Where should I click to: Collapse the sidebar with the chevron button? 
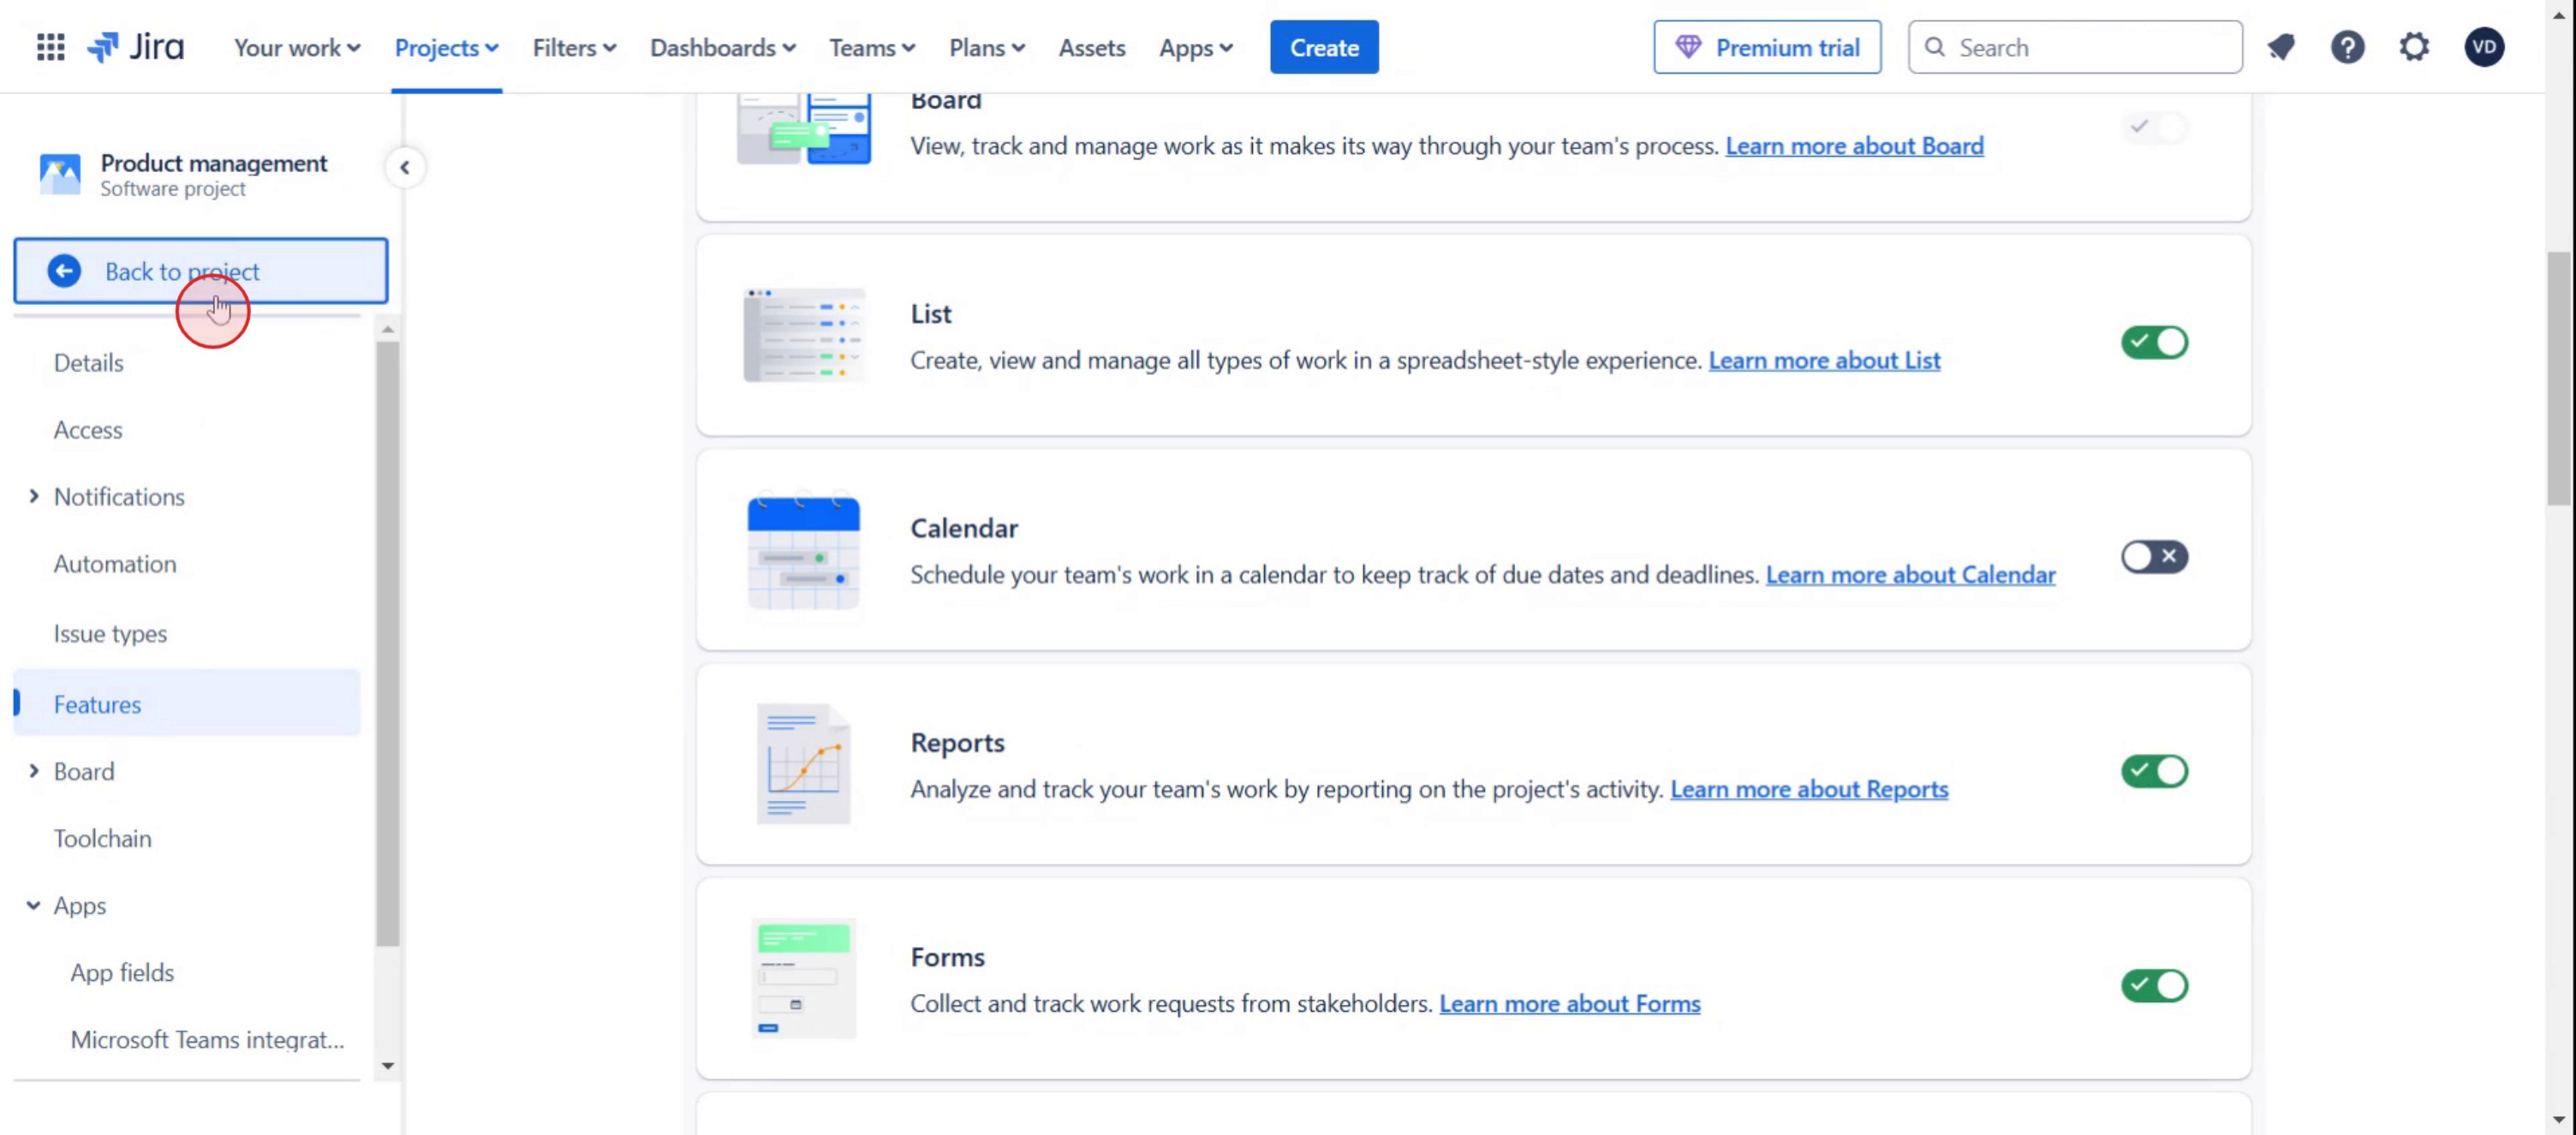[x=405, y=167]
